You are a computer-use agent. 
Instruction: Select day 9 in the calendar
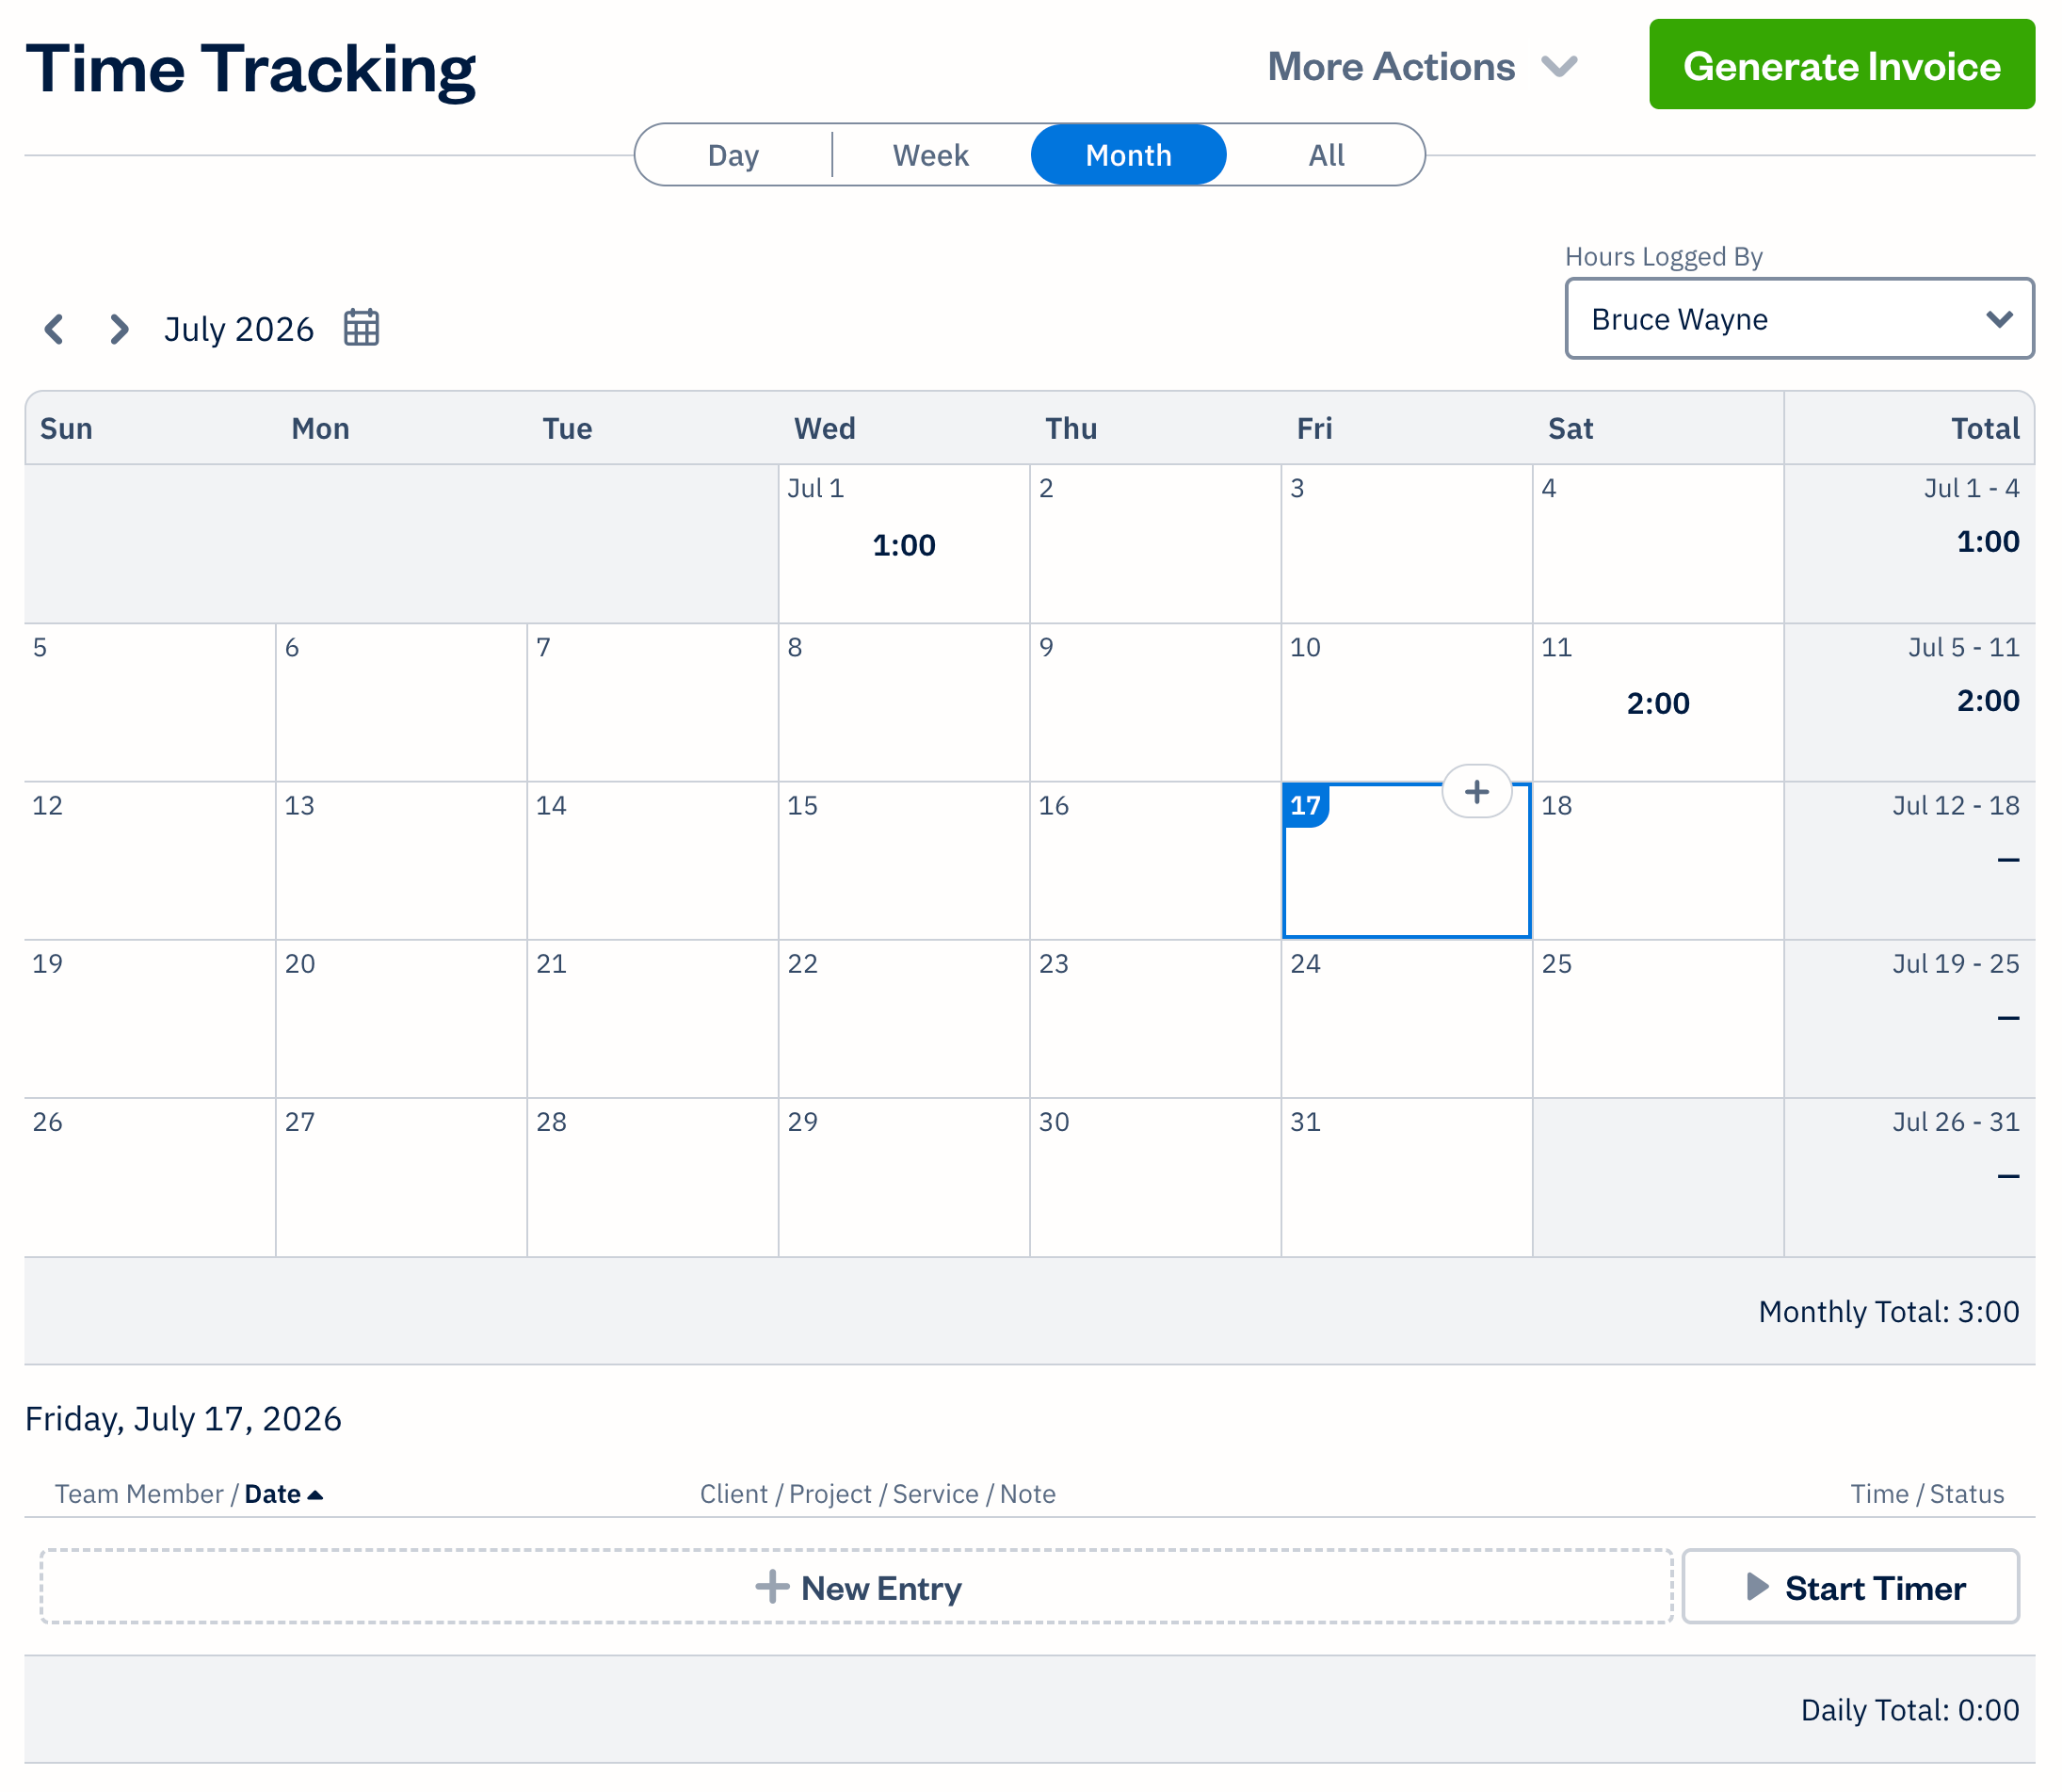coord(1156,703)
